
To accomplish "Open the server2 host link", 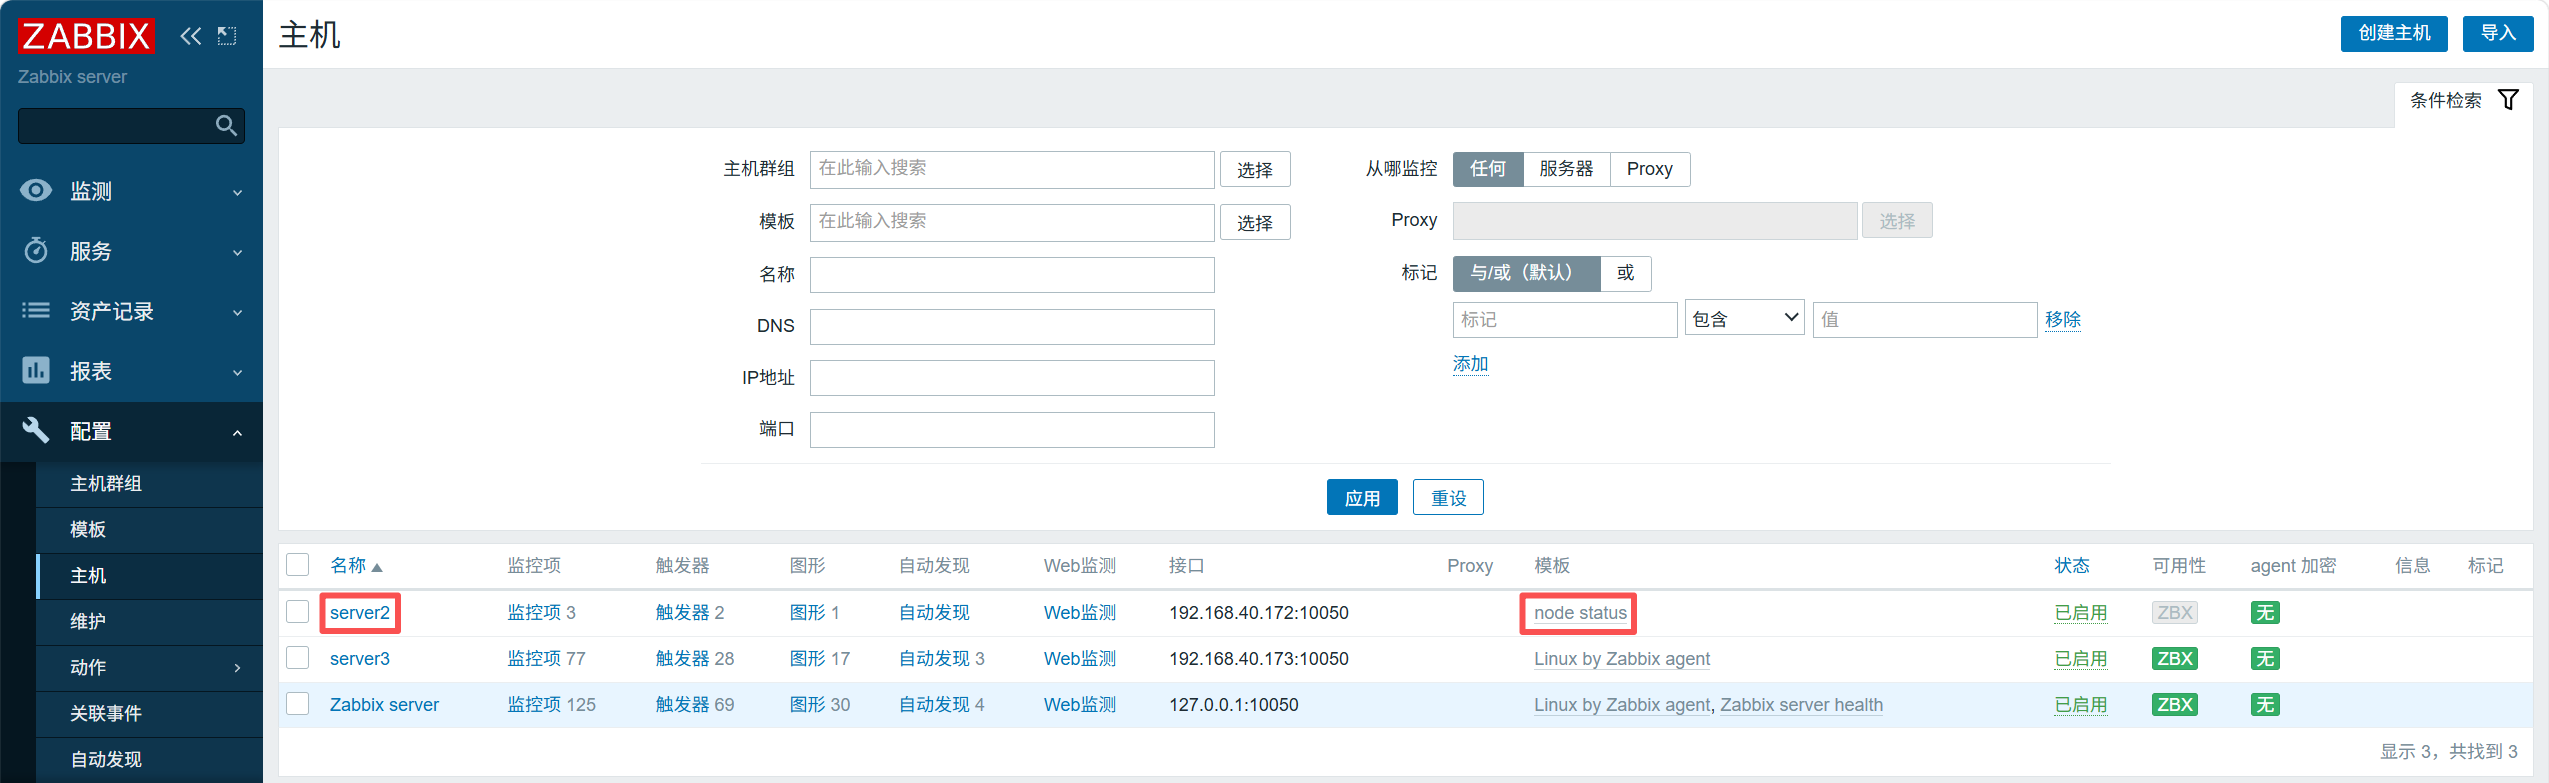I will tap(360, 613).
